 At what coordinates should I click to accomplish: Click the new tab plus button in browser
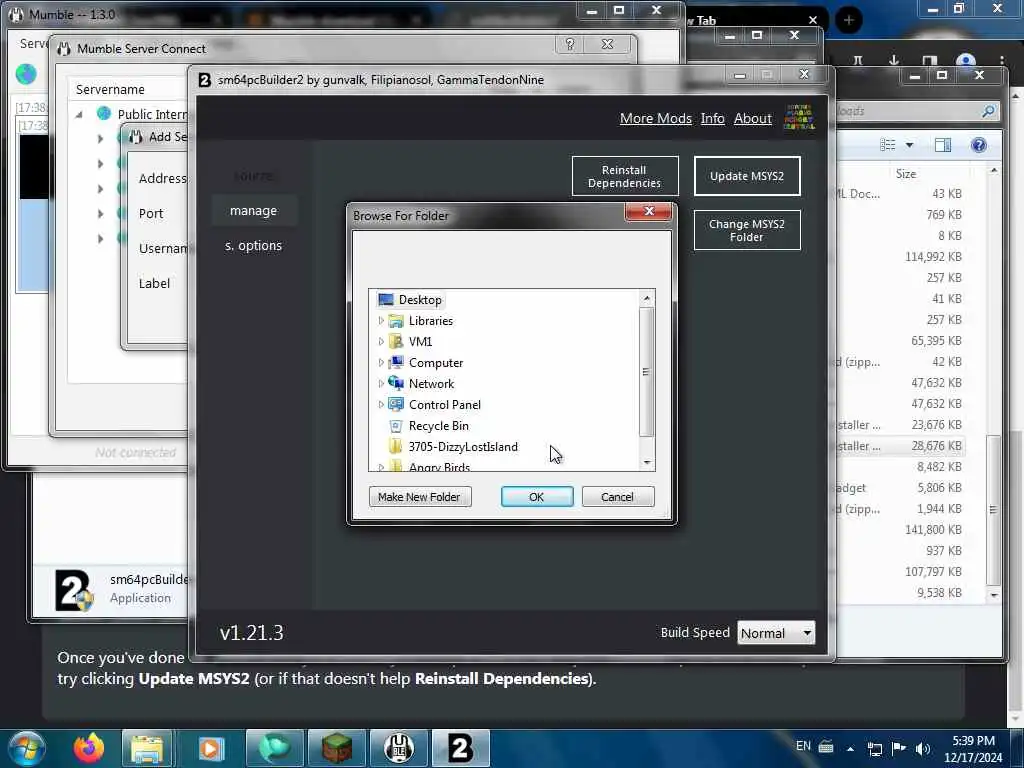pos(848,20)
